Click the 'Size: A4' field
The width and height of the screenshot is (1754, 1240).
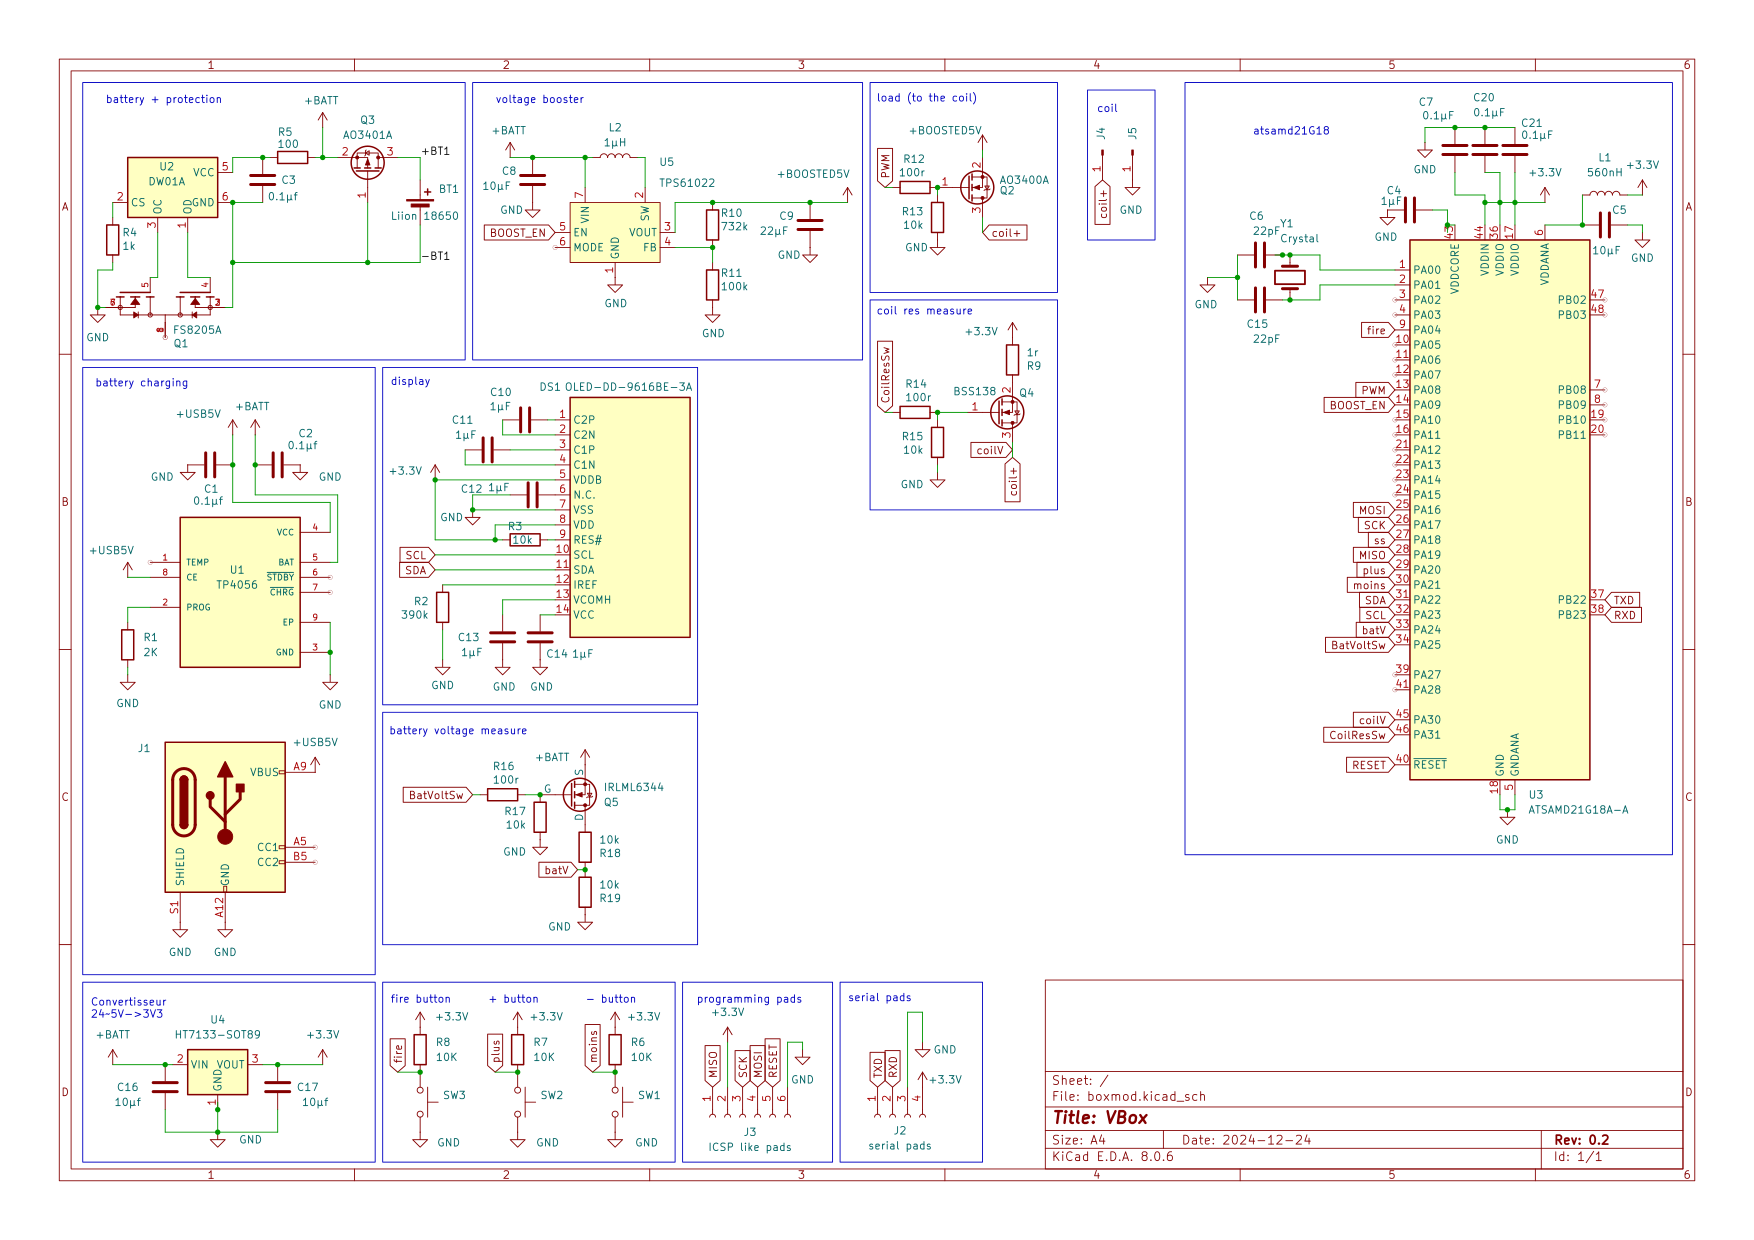[x=1079, y=1140]
